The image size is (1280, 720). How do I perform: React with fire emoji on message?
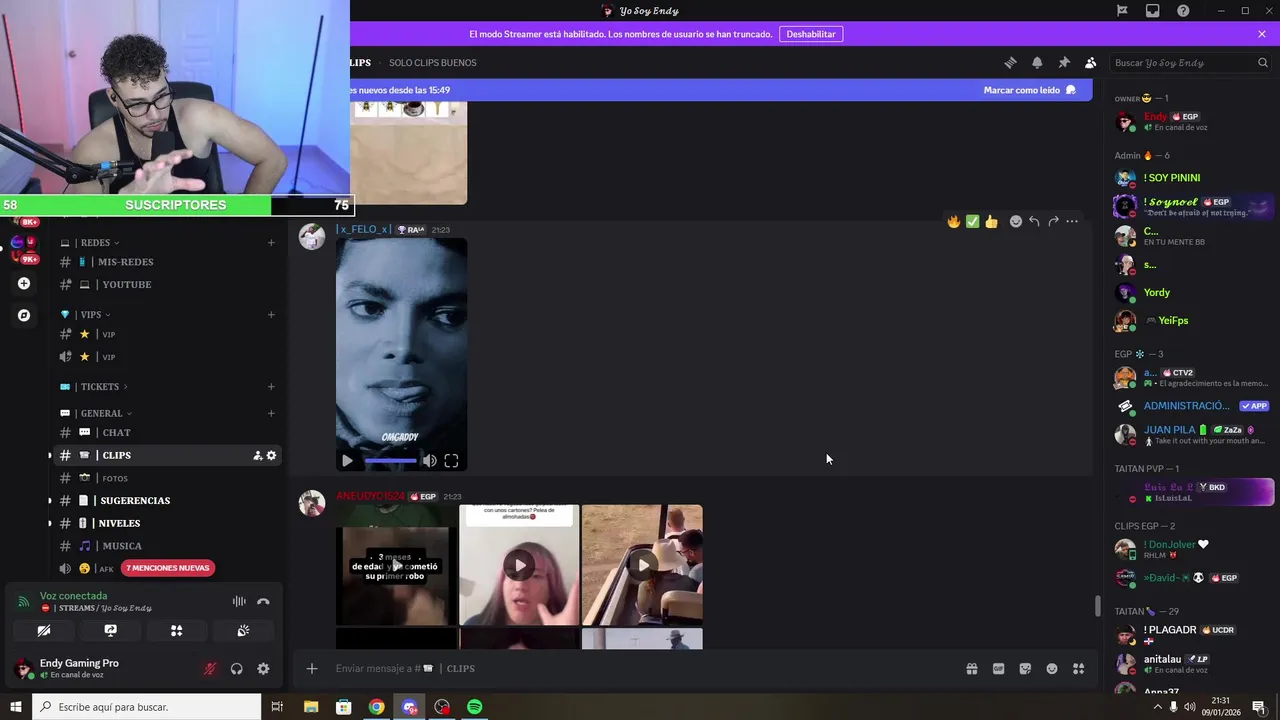click(x=954, y=221)
